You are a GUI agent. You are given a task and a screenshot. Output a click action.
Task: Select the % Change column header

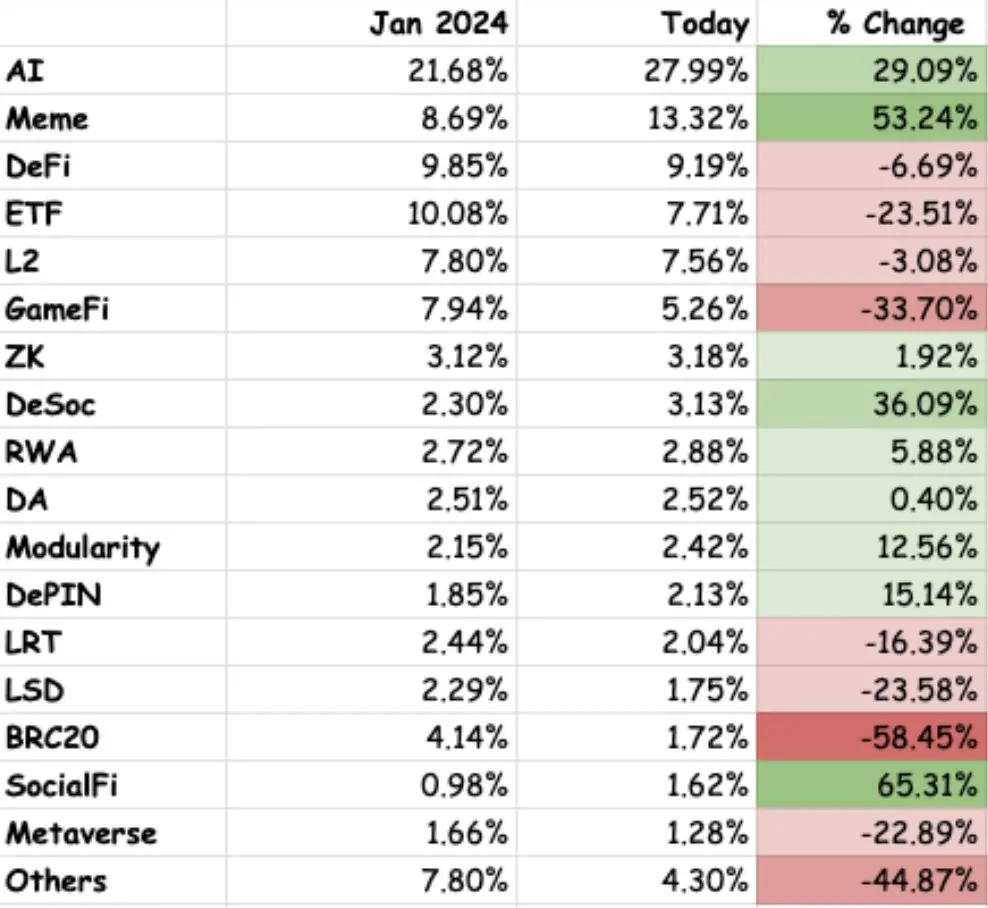click(872, 23)
